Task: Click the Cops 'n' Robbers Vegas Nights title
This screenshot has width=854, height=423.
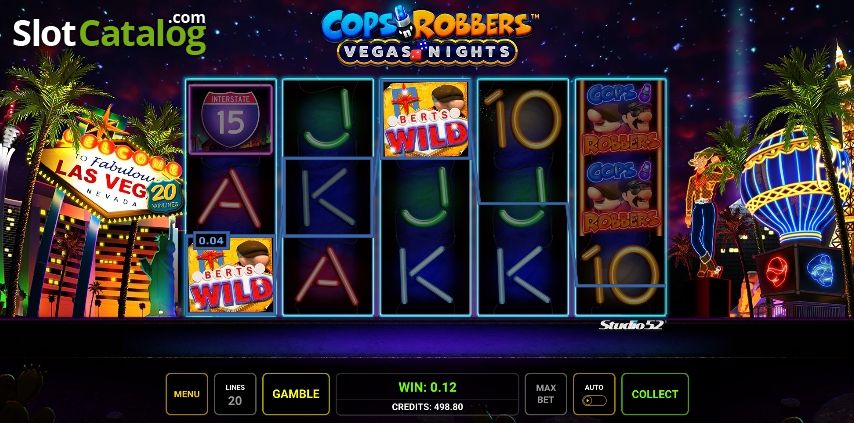Action: tap(426, 35)
